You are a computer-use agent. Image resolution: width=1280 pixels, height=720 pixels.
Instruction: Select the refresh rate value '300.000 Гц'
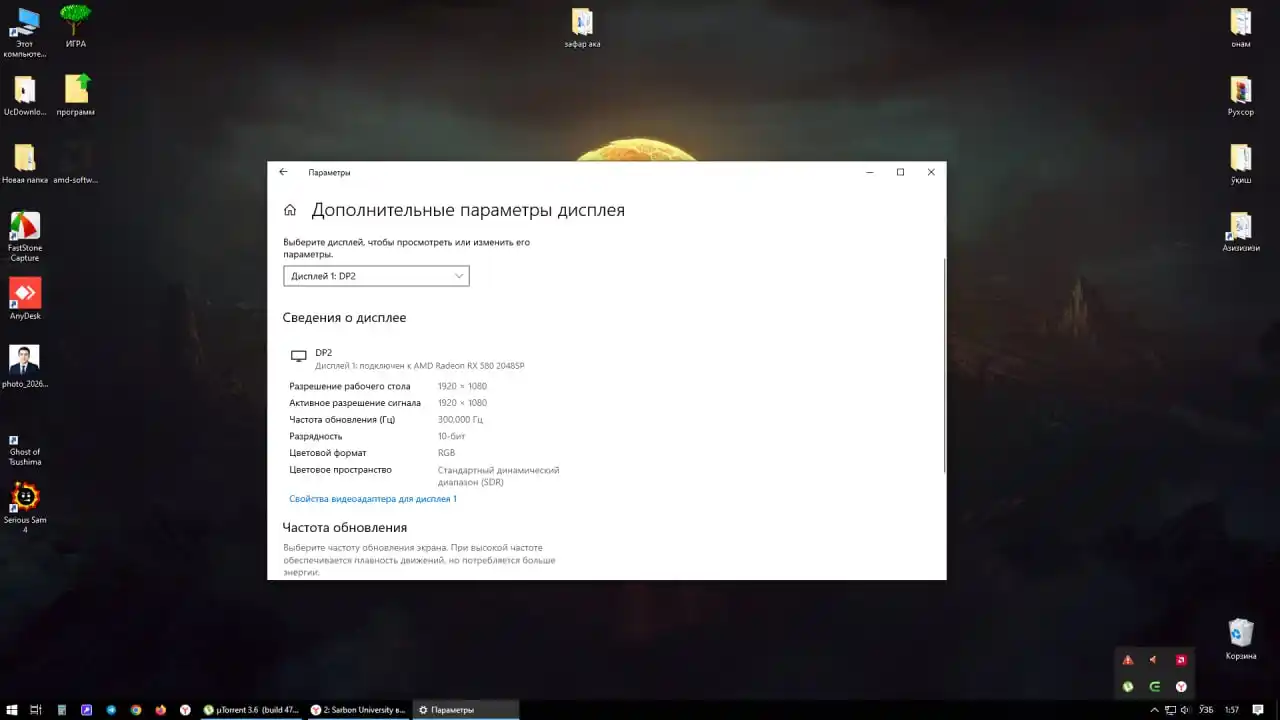(461, 420)
